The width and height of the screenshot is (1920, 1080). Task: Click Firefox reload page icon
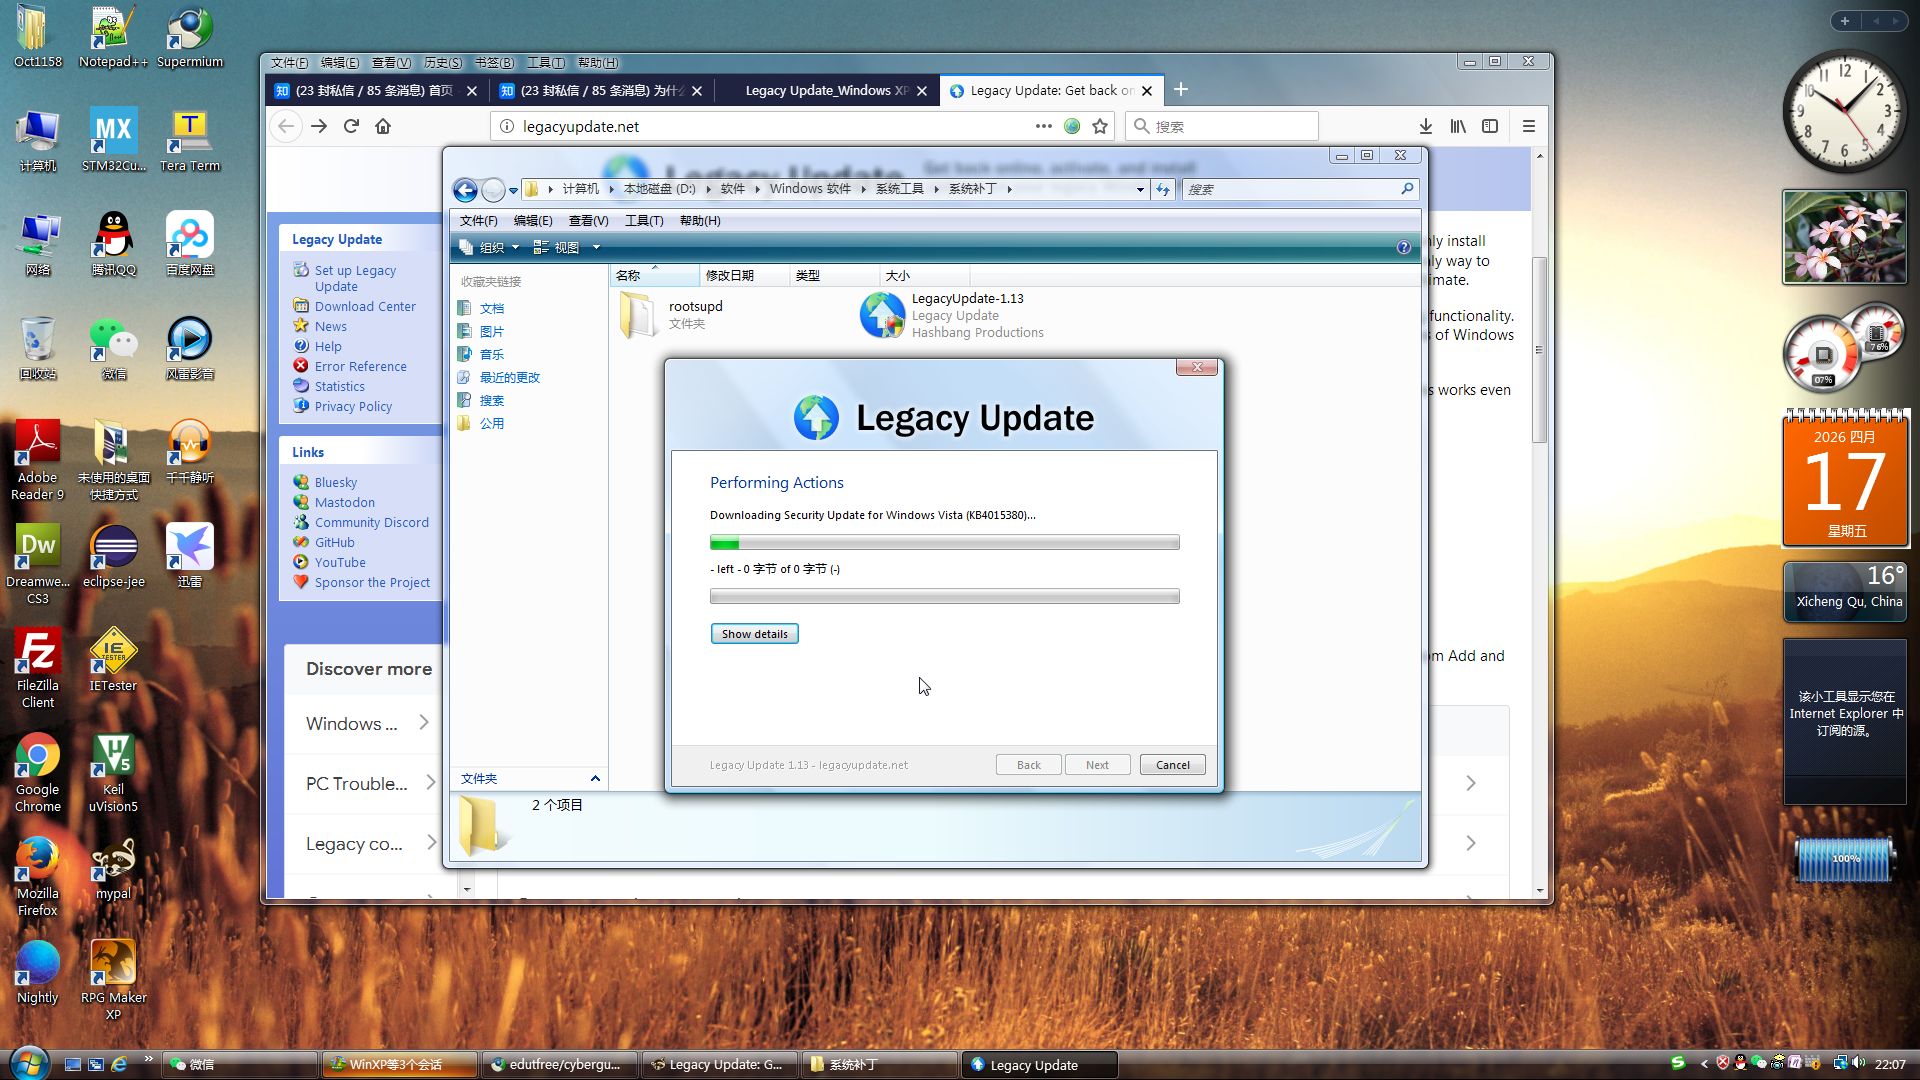[351, 126]
